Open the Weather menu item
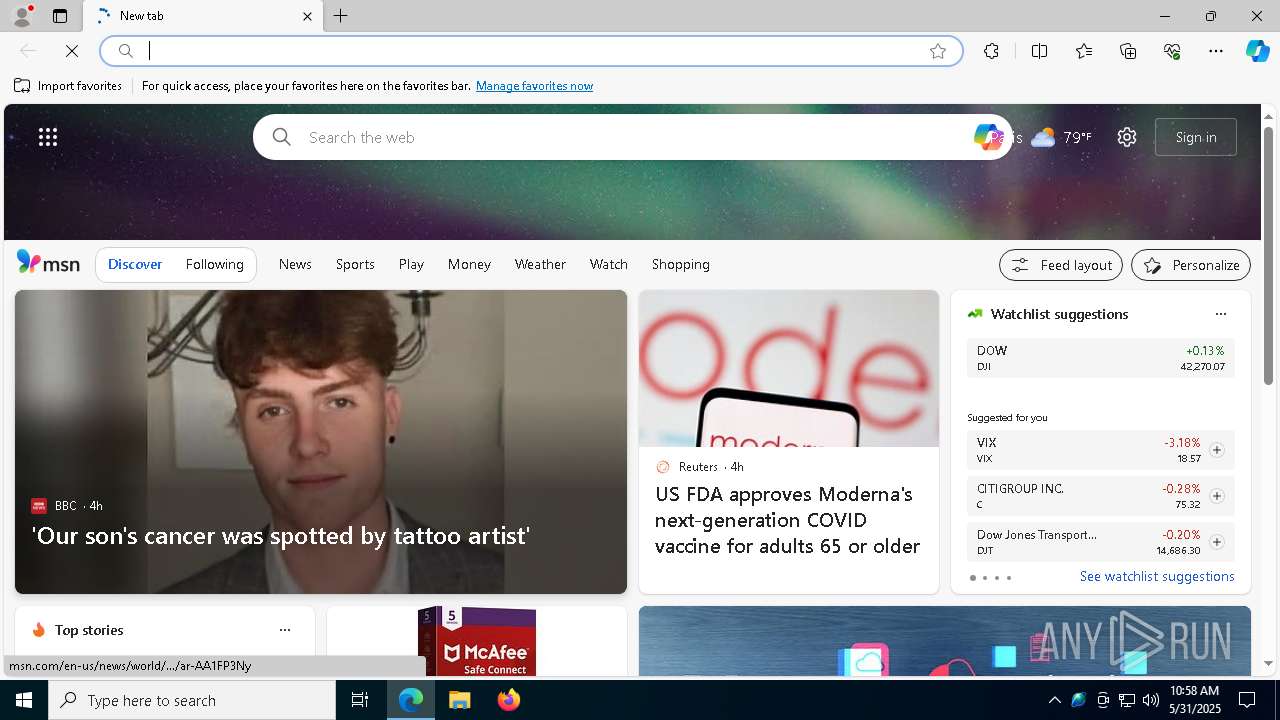 [x=540, y=264]
